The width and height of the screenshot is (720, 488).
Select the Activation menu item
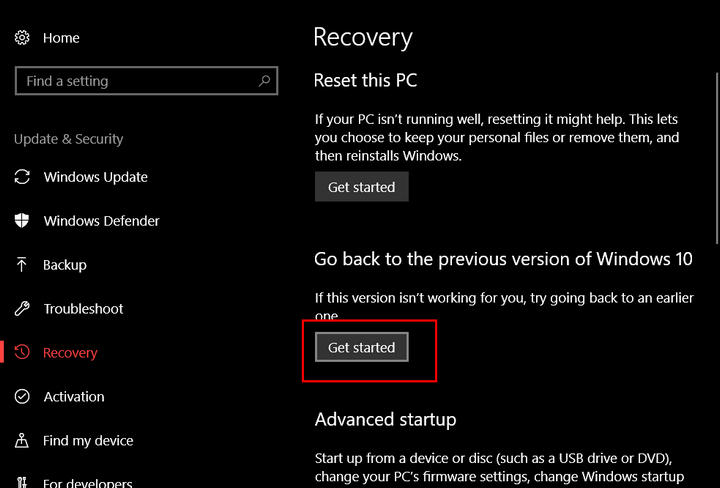tap(74, 396)
